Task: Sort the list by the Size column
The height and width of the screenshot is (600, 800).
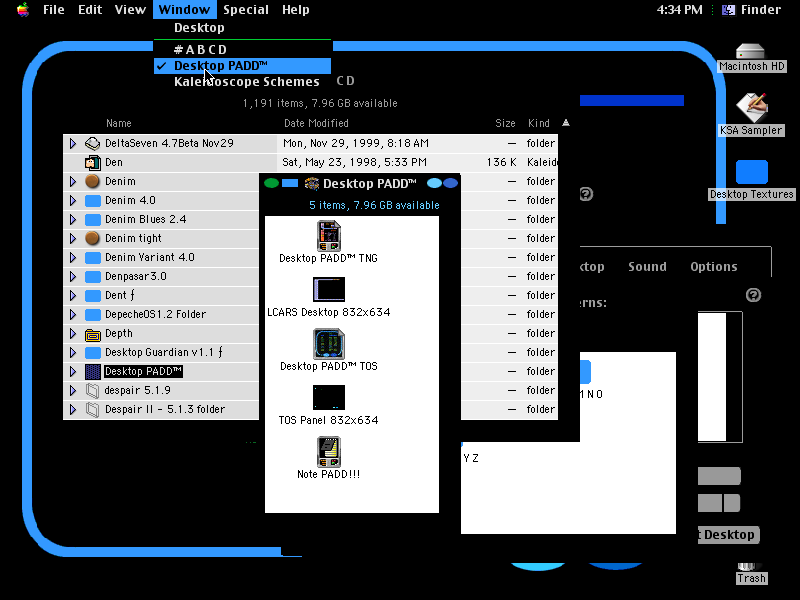Action: (x=505, y=123)
